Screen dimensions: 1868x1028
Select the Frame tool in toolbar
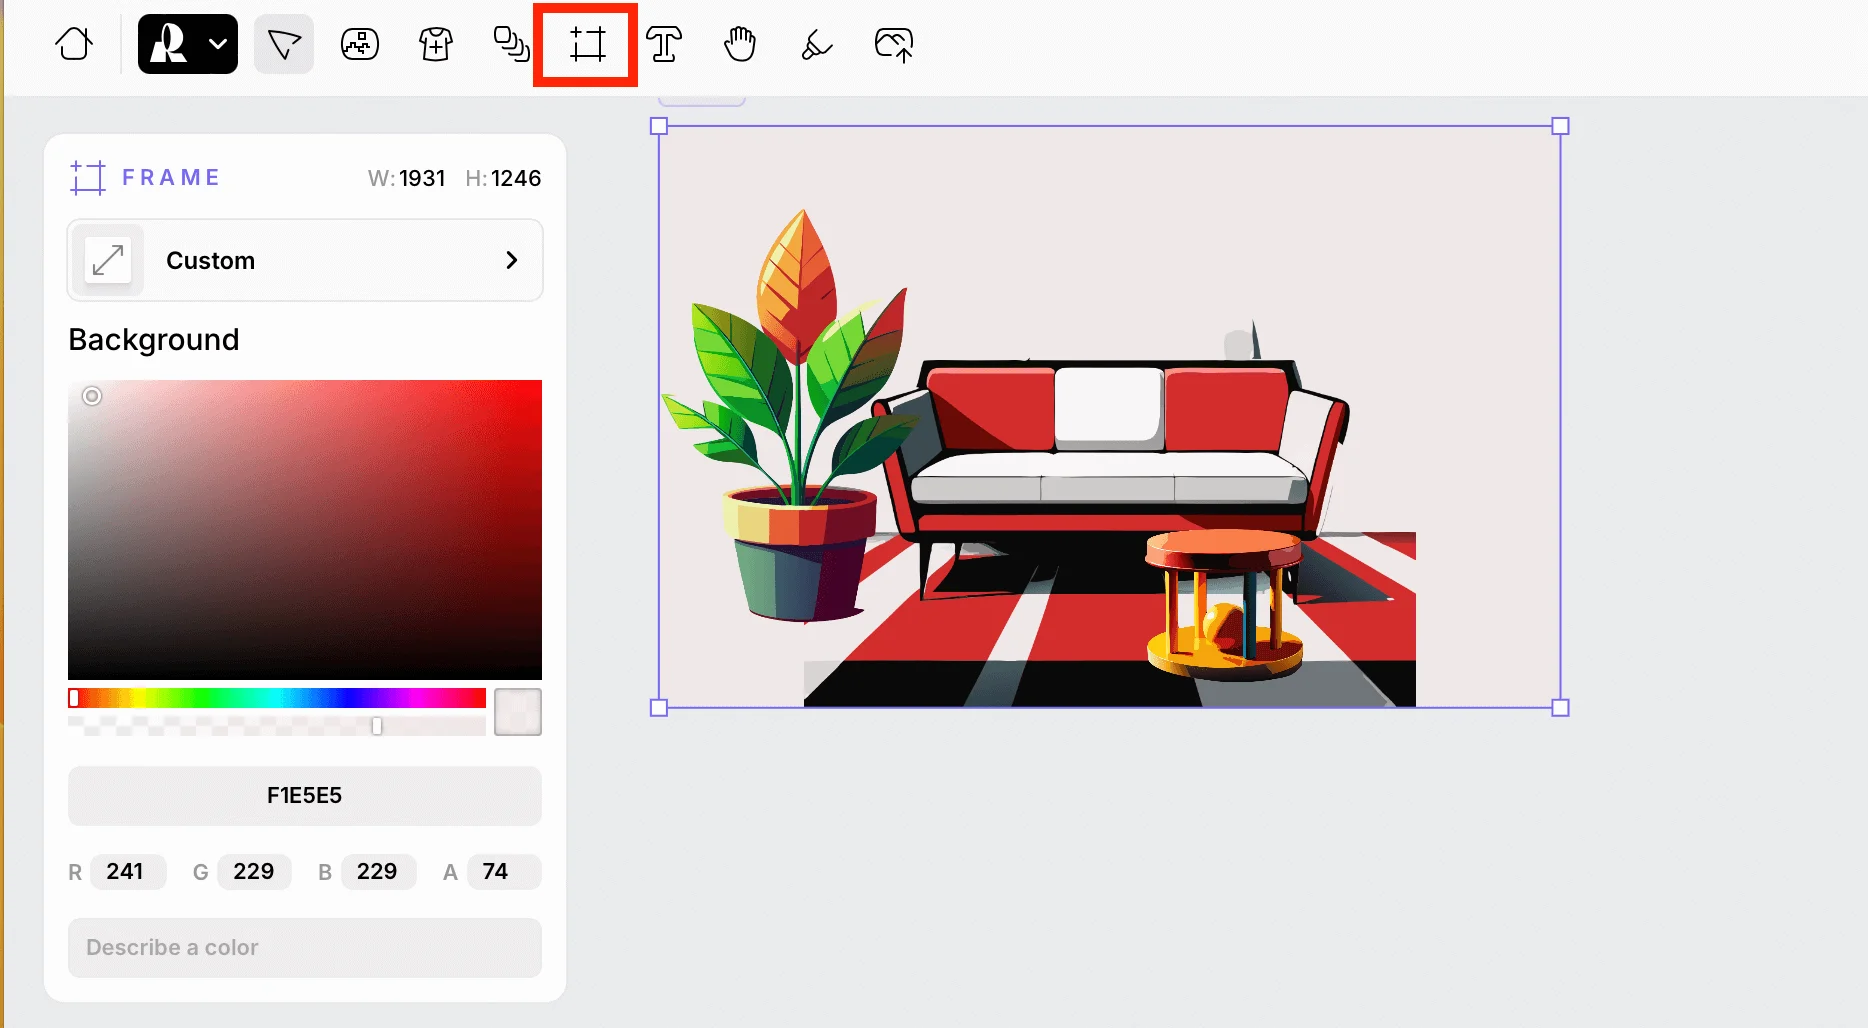pos(587,44)
